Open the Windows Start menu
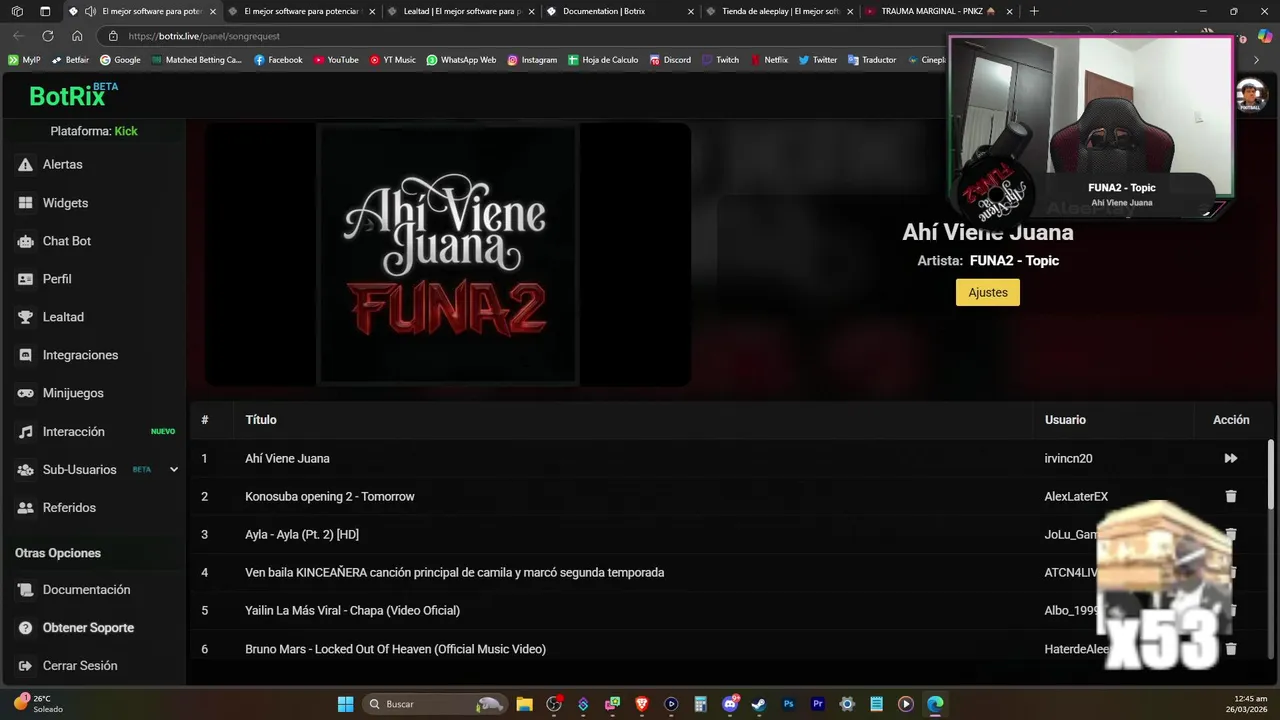This screenshot has width=1280, height=720. pyautogui.click(x=345, y=704)
